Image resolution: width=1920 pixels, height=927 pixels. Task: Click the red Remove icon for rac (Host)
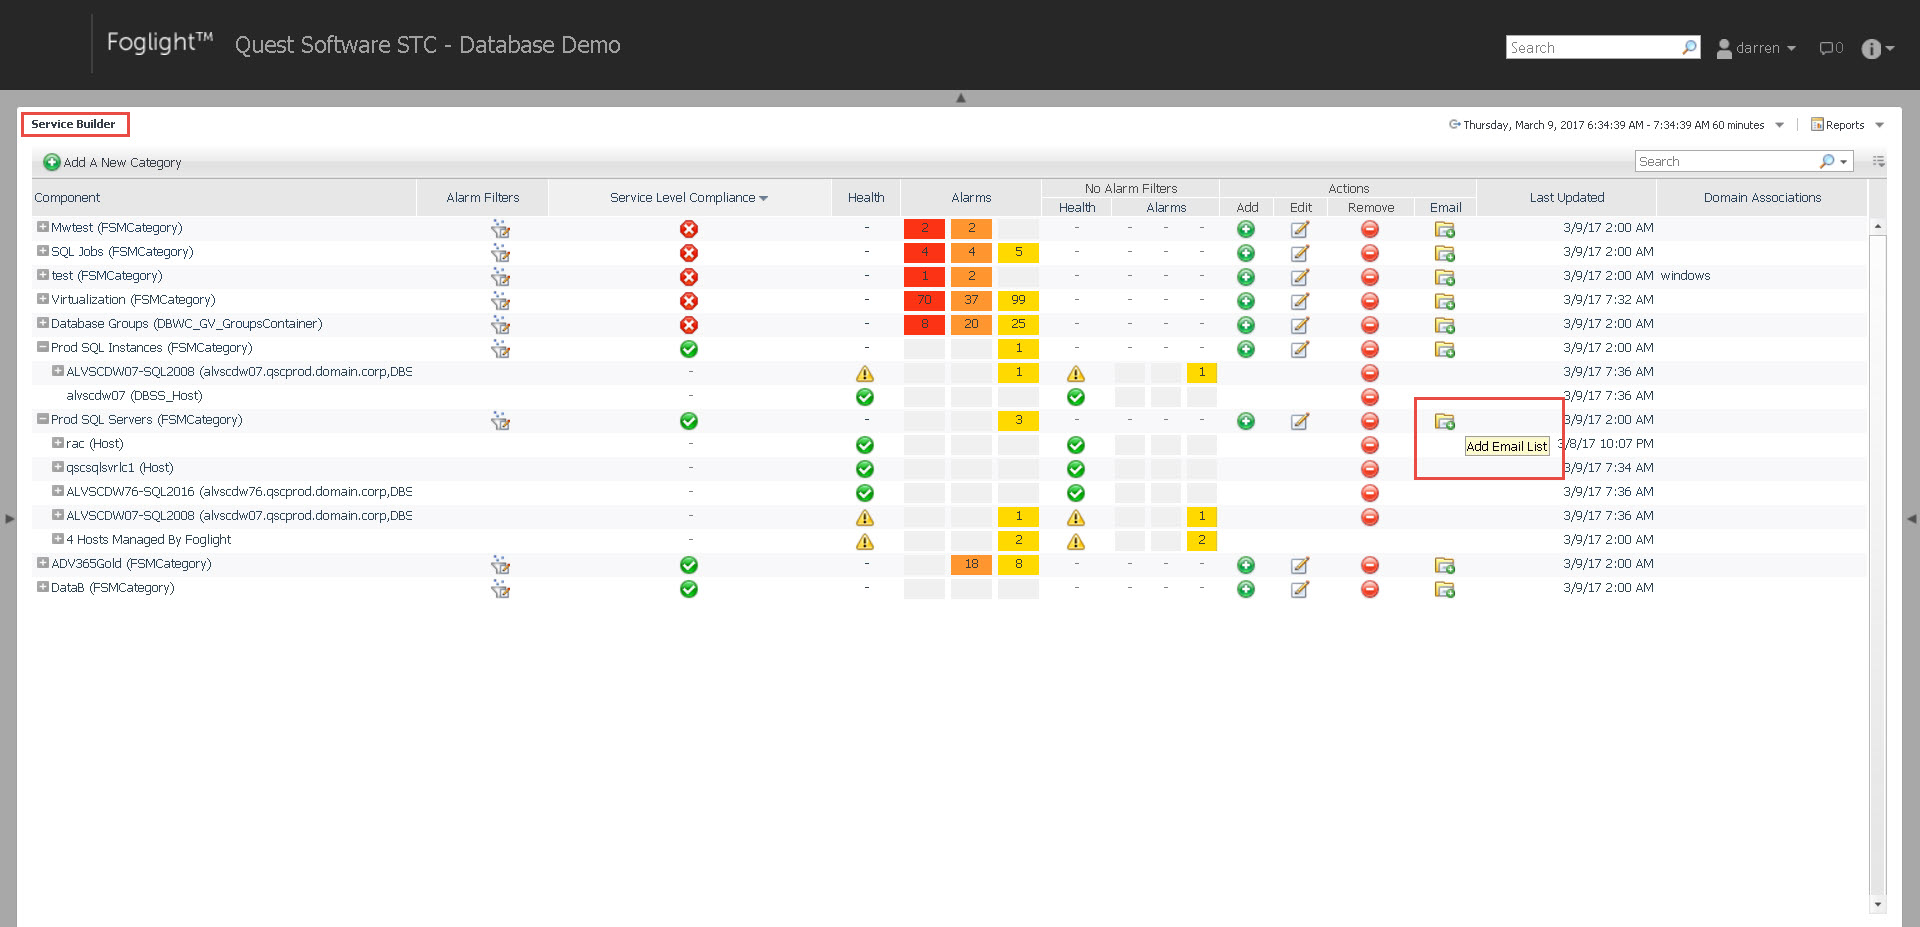1369,445
